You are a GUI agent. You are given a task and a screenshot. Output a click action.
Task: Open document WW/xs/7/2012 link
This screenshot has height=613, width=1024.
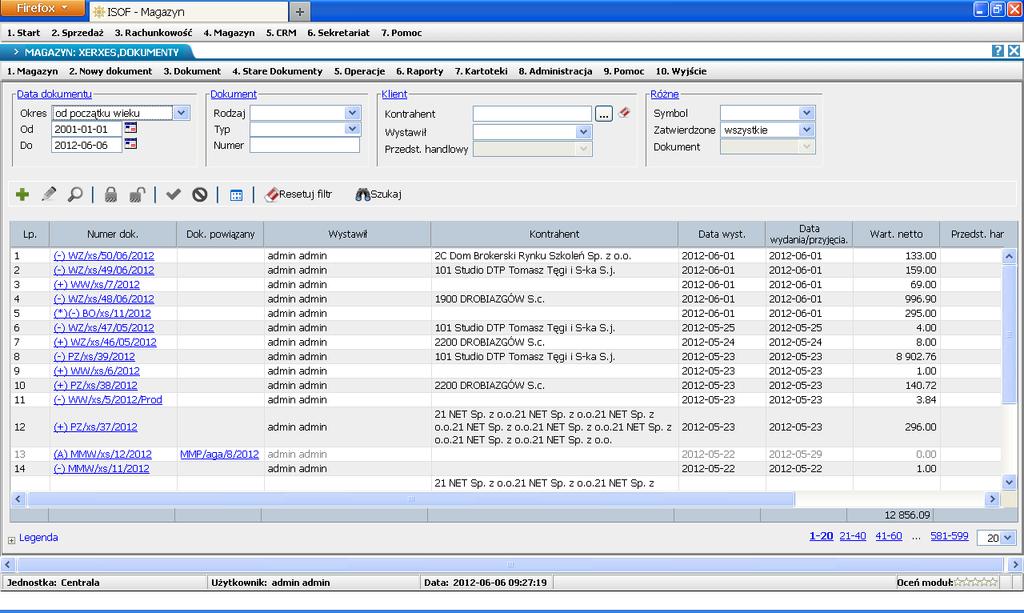(97, 285)
